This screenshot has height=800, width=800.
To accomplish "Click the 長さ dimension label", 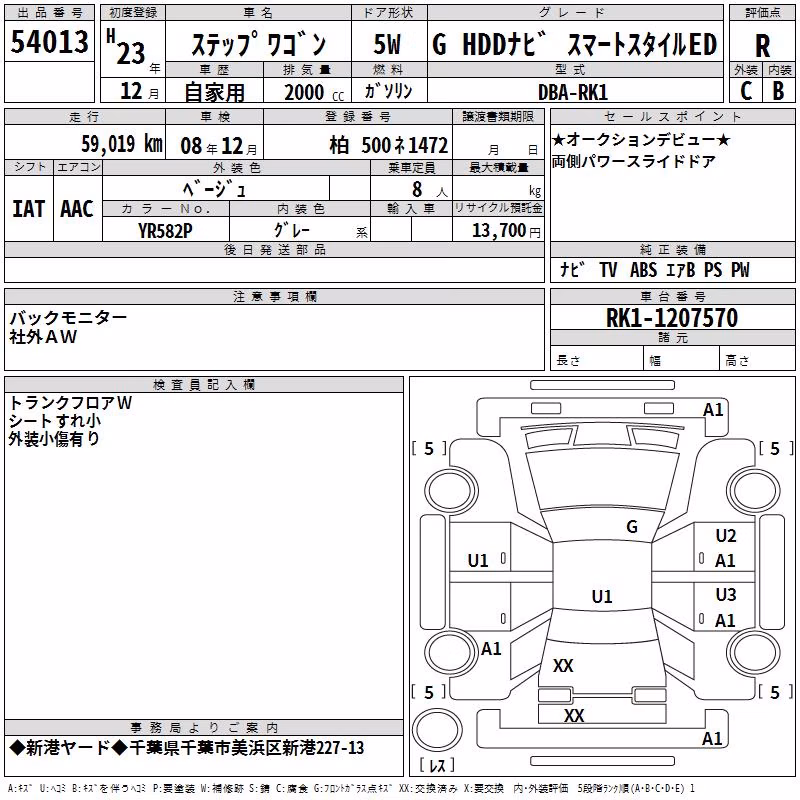I will (568, 361).
